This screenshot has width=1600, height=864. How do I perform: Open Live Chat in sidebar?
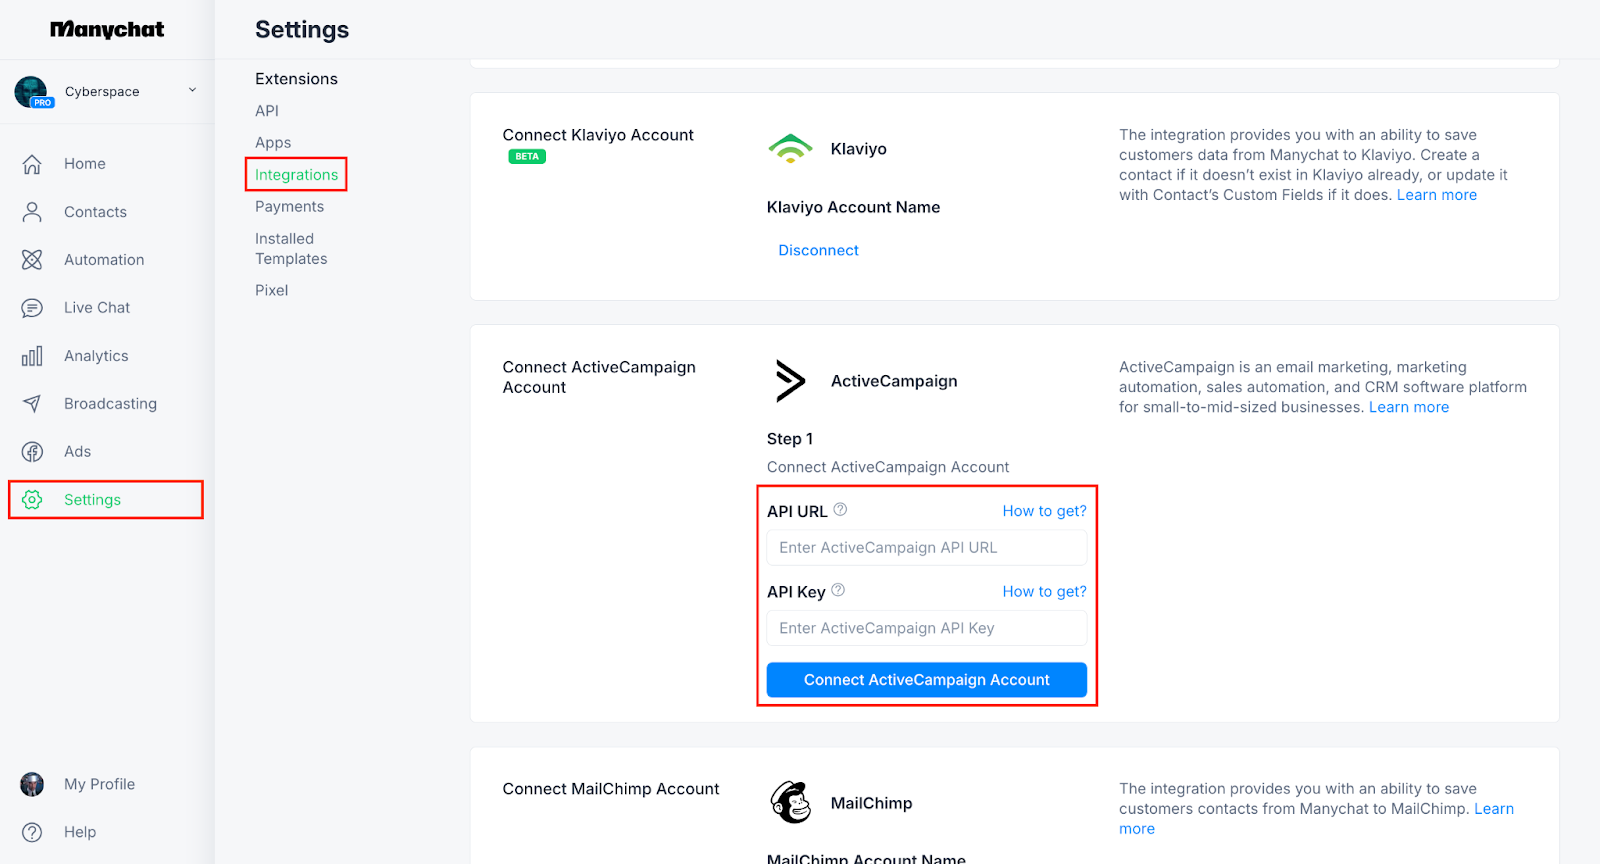click(x=97, y=308)
